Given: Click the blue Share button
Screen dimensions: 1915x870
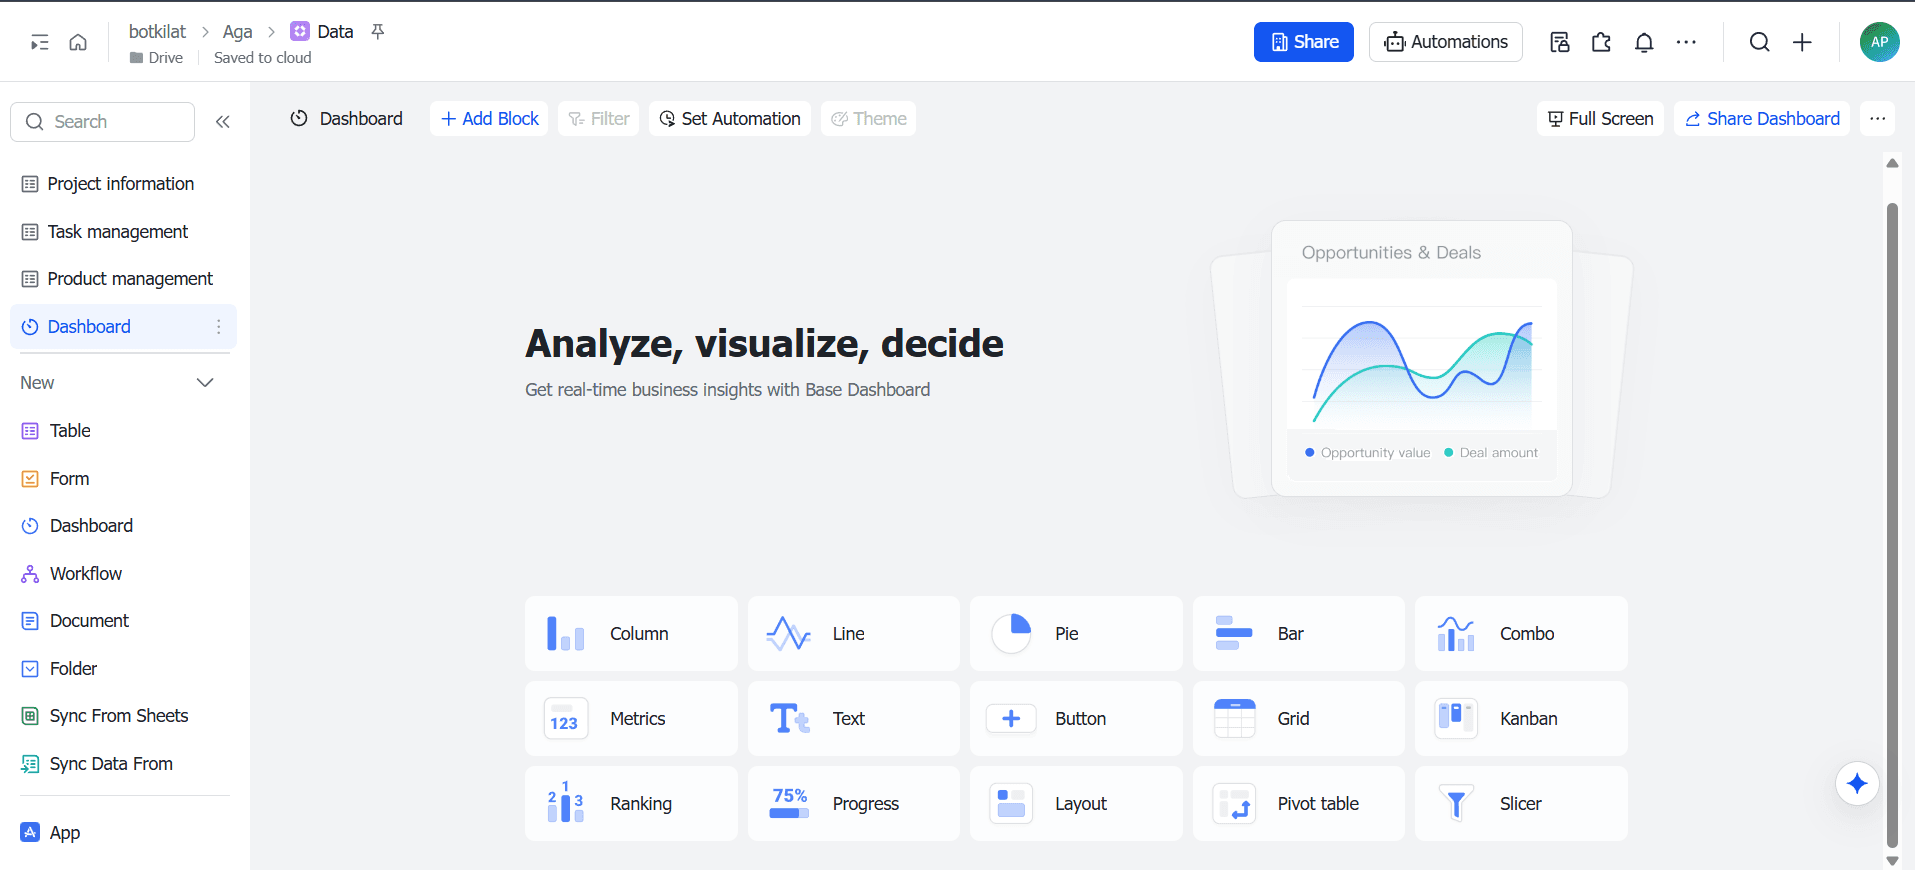Looking at the screenshot, I should [1304, 42].
